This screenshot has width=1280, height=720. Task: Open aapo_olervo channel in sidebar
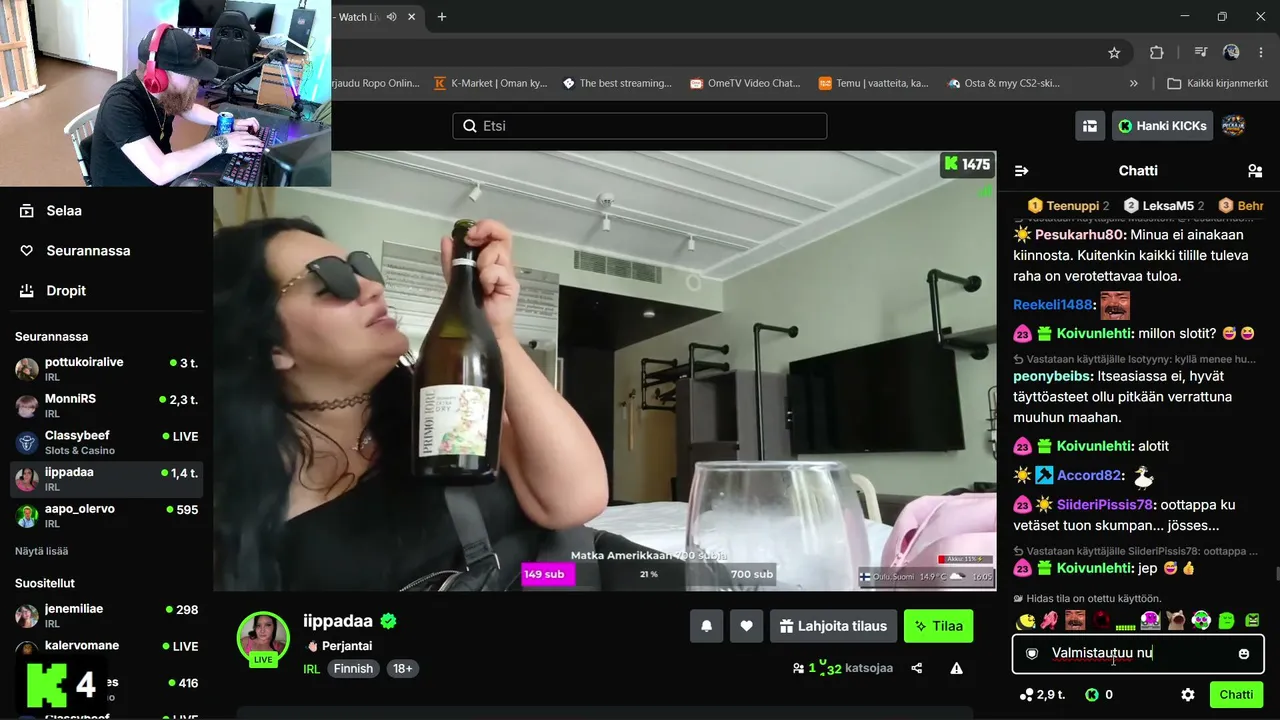[106, 516]
